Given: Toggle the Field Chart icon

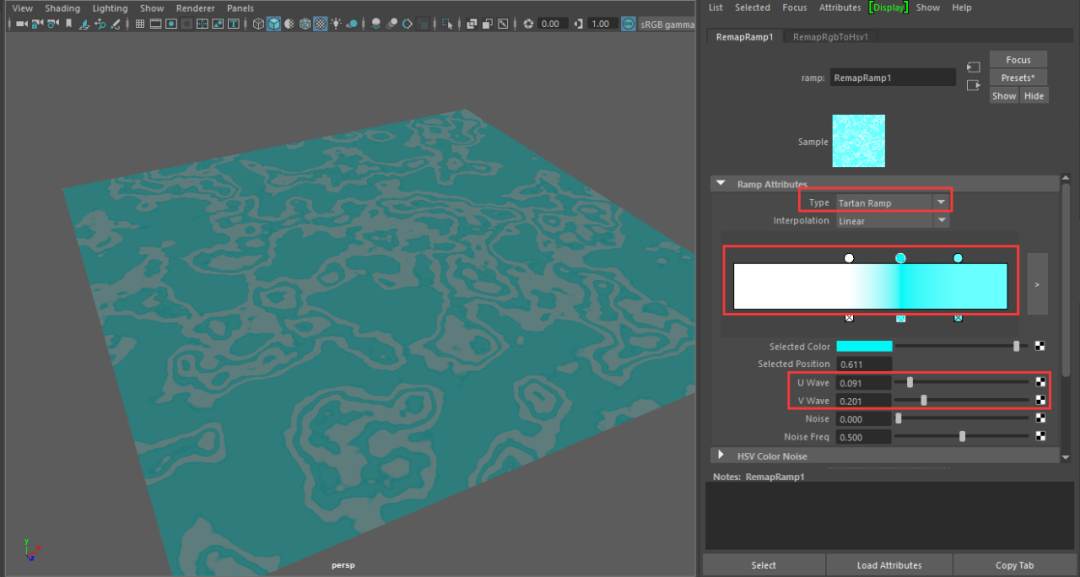Looking at the screenshot, I should click(202, 24).
